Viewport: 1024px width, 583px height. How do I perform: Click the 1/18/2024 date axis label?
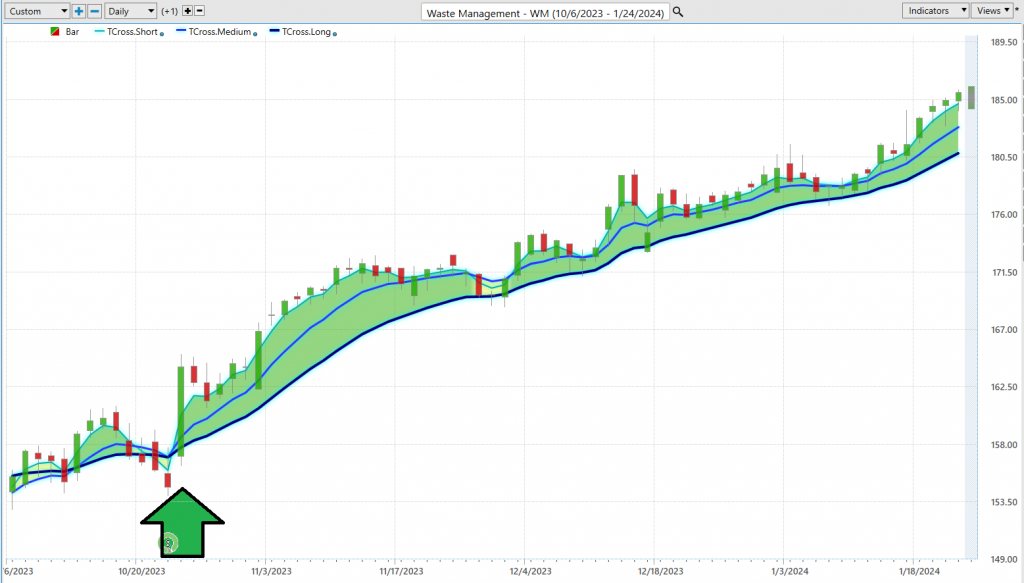click(x=919, y=571)
